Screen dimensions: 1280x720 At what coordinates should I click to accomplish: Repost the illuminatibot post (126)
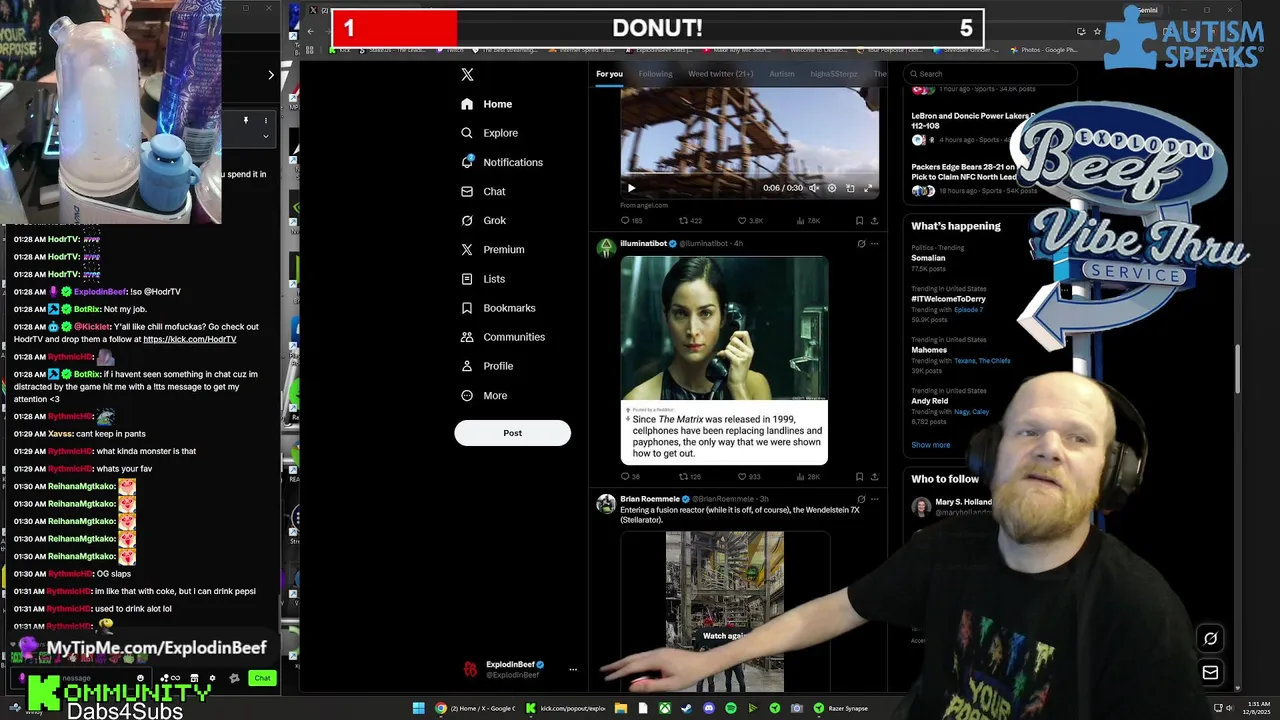pyautogui.click(x=690, y=477)
